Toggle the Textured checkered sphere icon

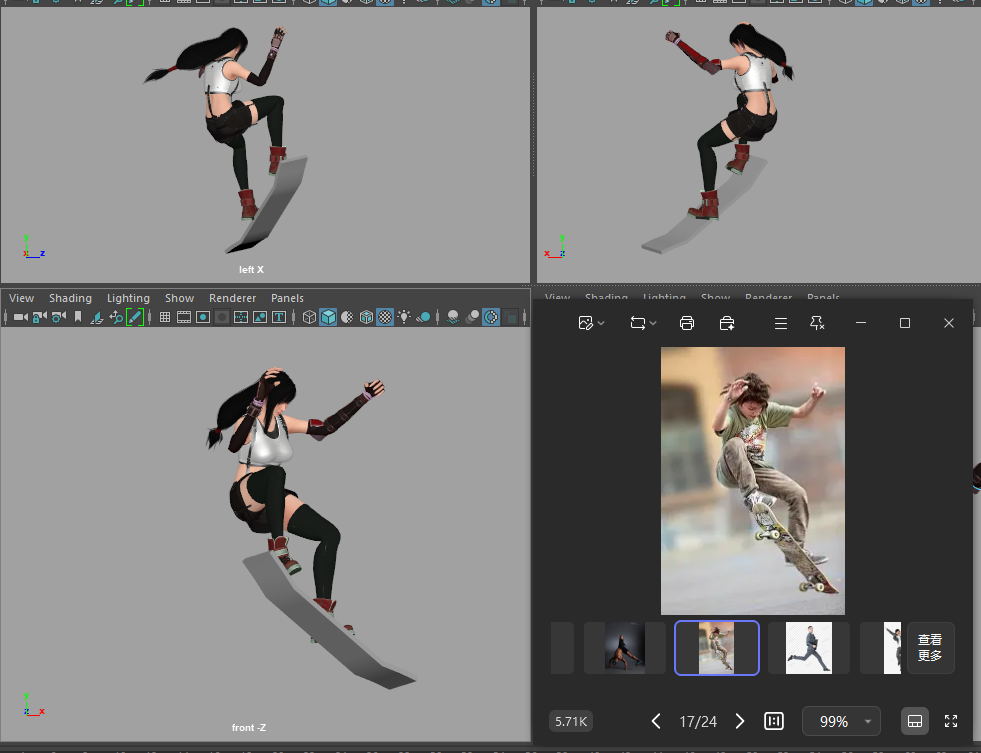click(x=385, y=317)
